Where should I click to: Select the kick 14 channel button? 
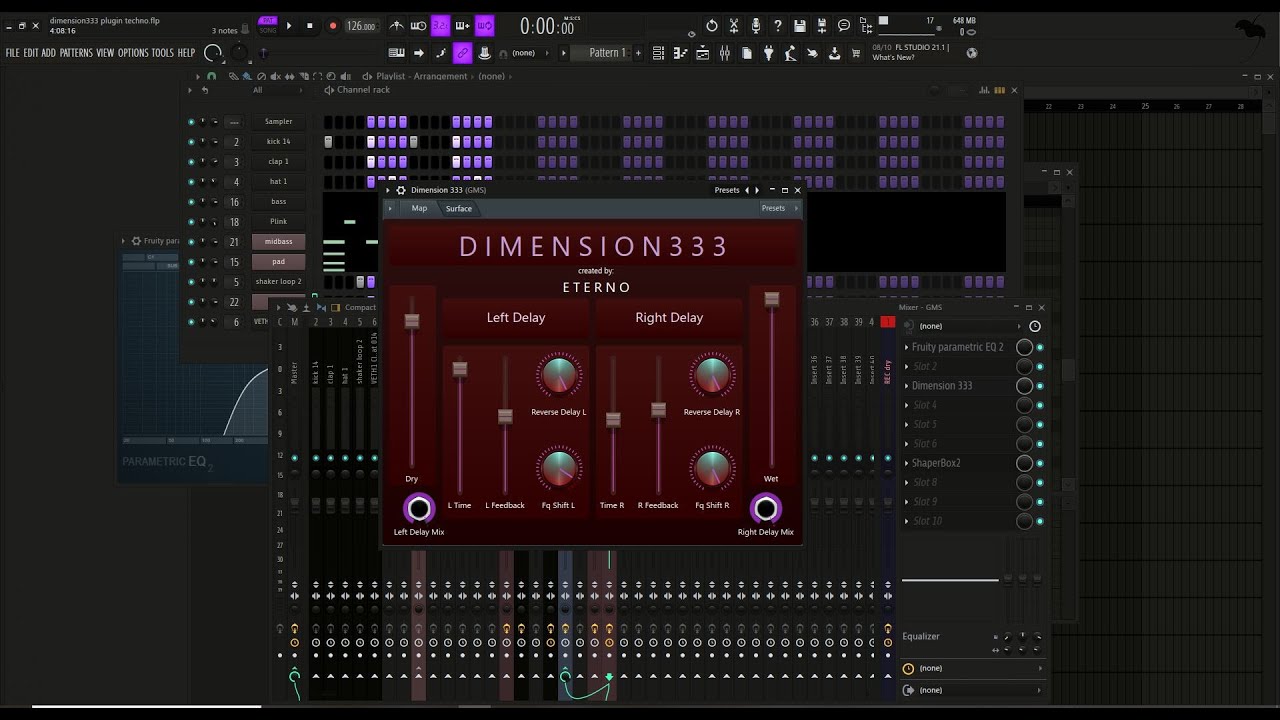278,142
